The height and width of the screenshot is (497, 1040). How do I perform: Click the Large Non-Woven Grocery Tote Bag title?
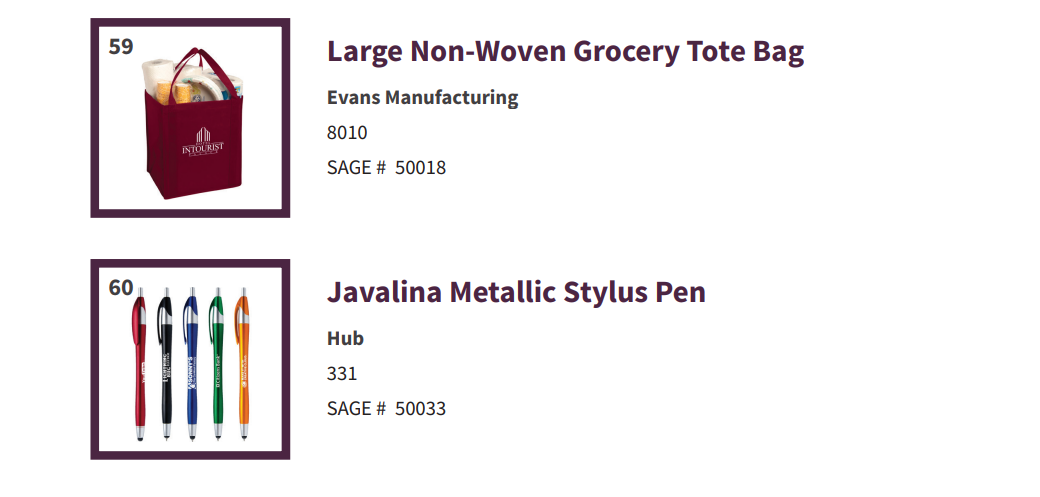pyautogui.click(x=565, y=51)
